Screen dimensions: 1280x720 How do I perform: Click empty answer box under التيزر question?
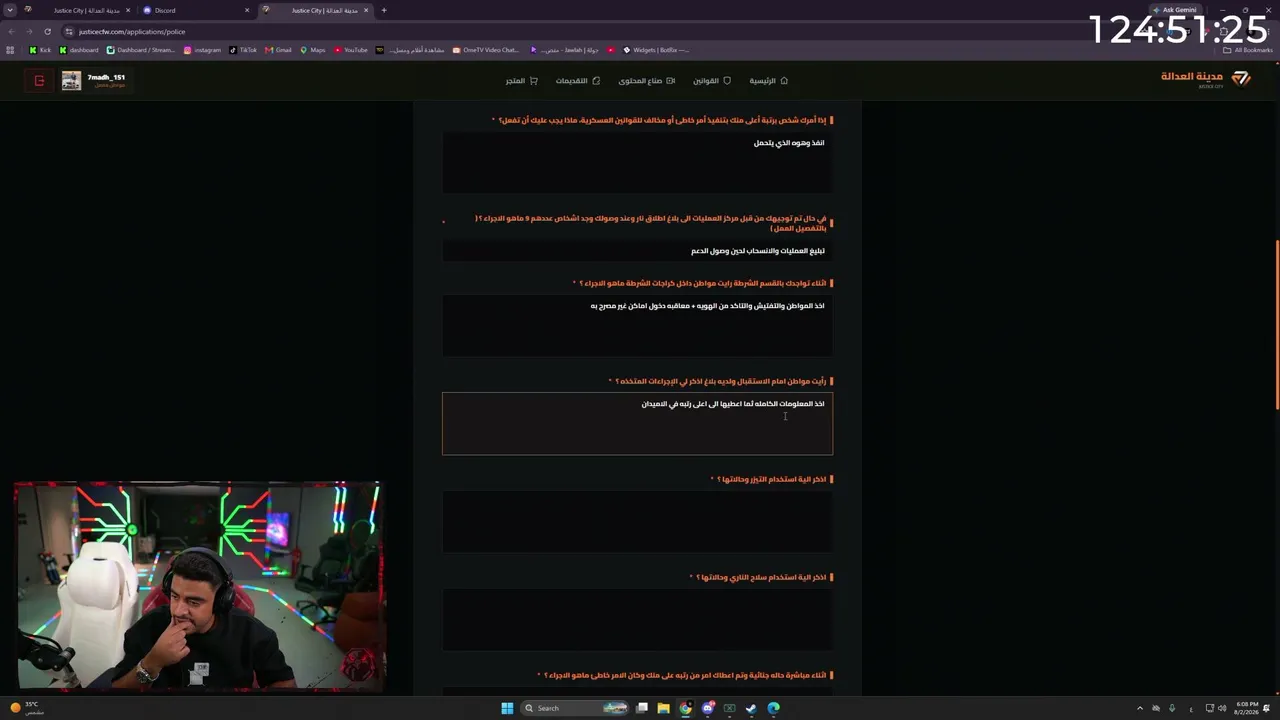tap(637, 521)
